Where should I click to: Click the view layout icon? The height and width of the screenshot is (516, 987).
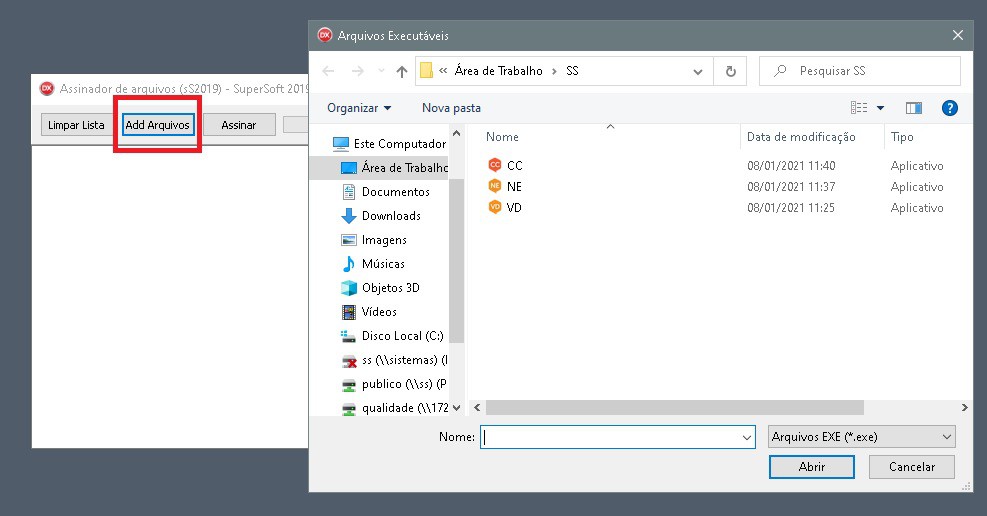(858, 108)
